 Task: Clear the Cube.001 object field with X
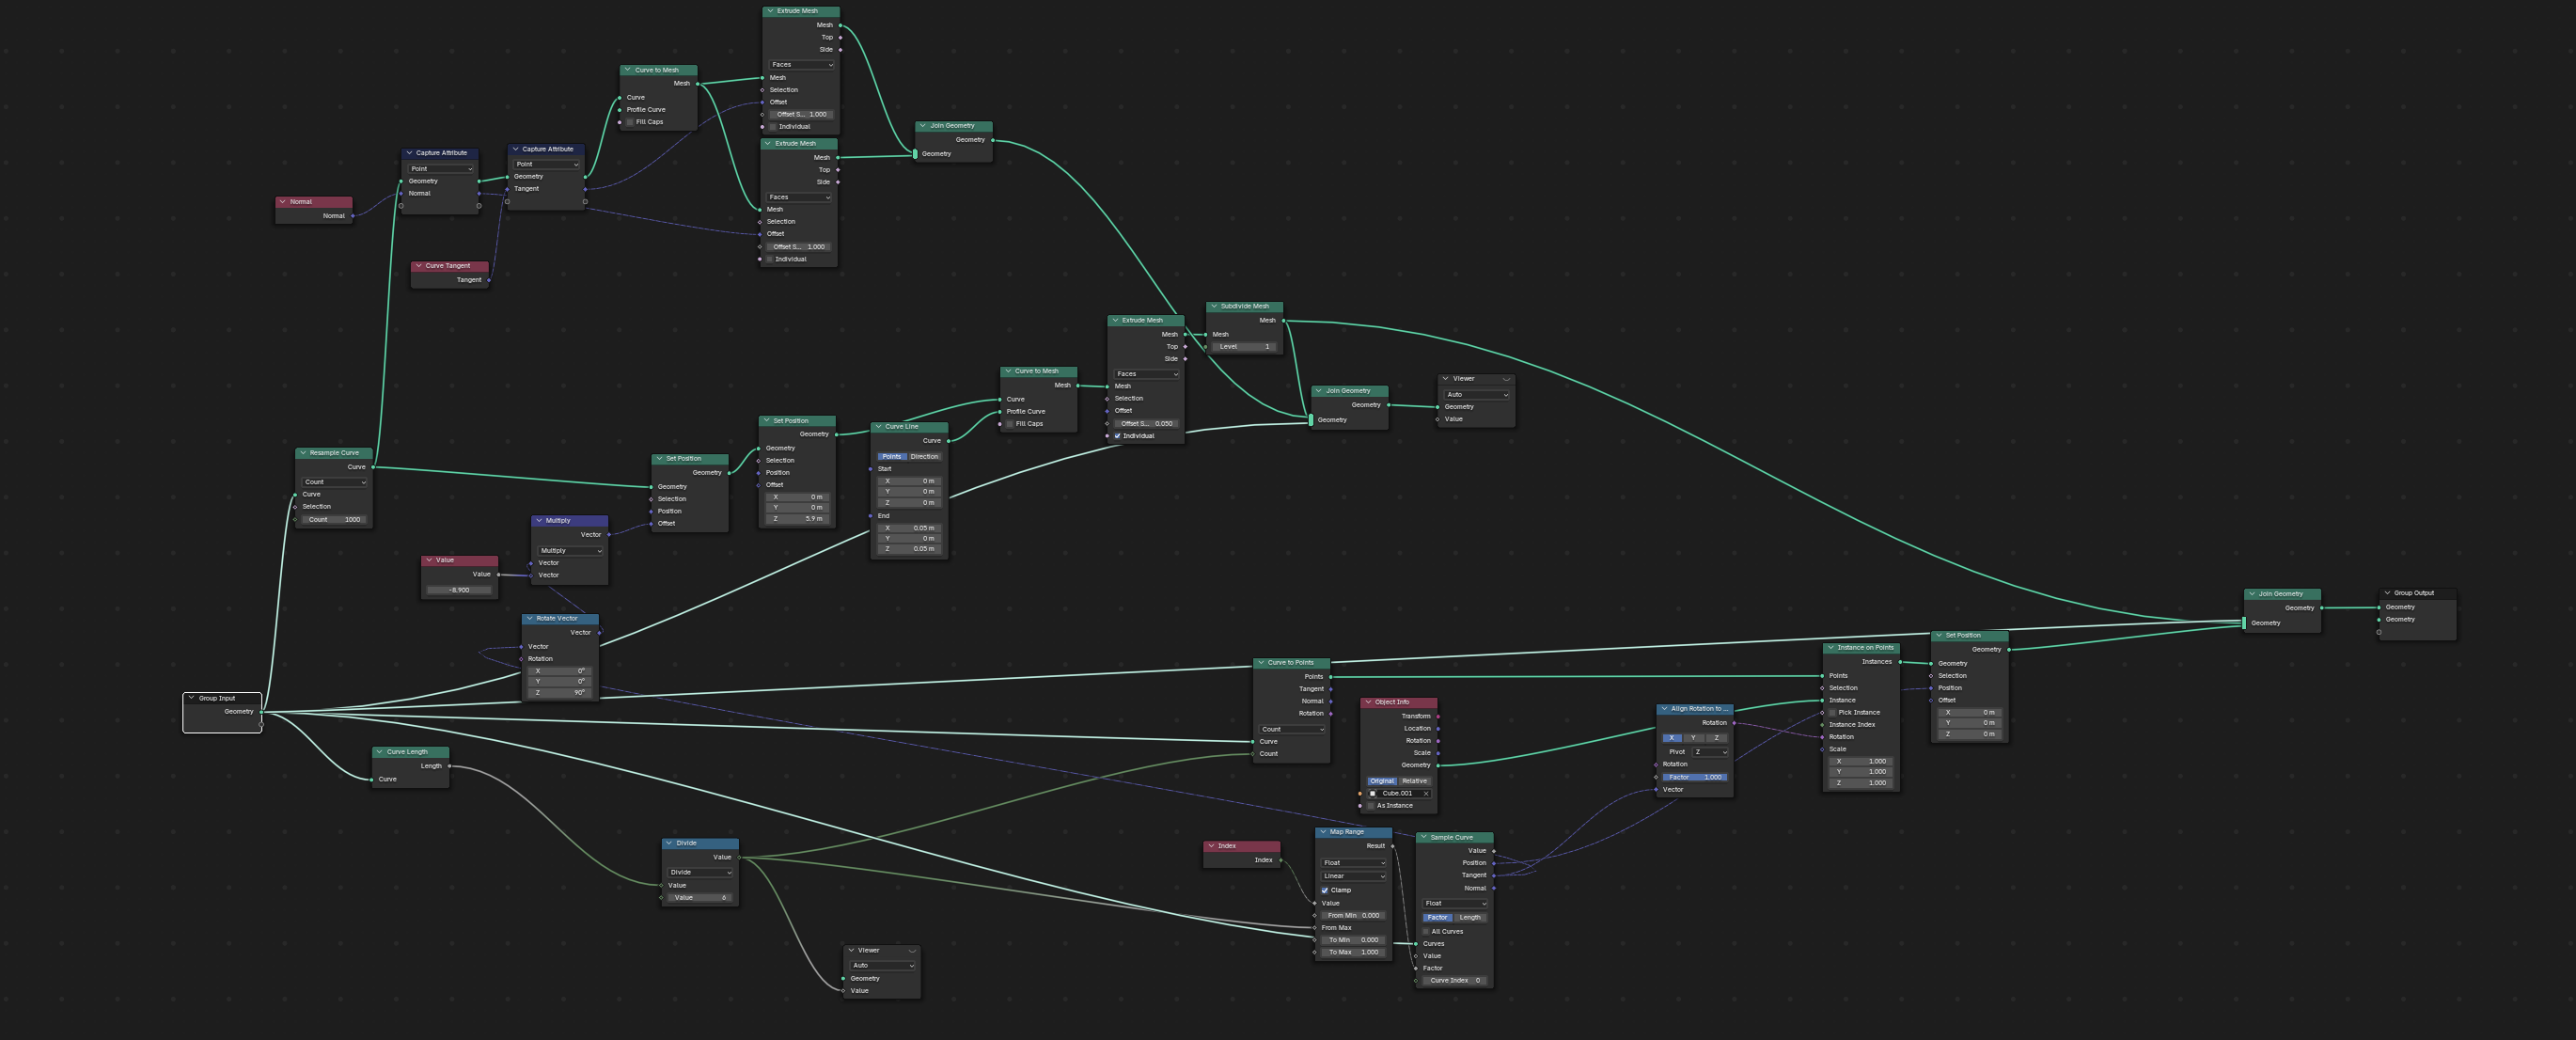pos(1426,793)
